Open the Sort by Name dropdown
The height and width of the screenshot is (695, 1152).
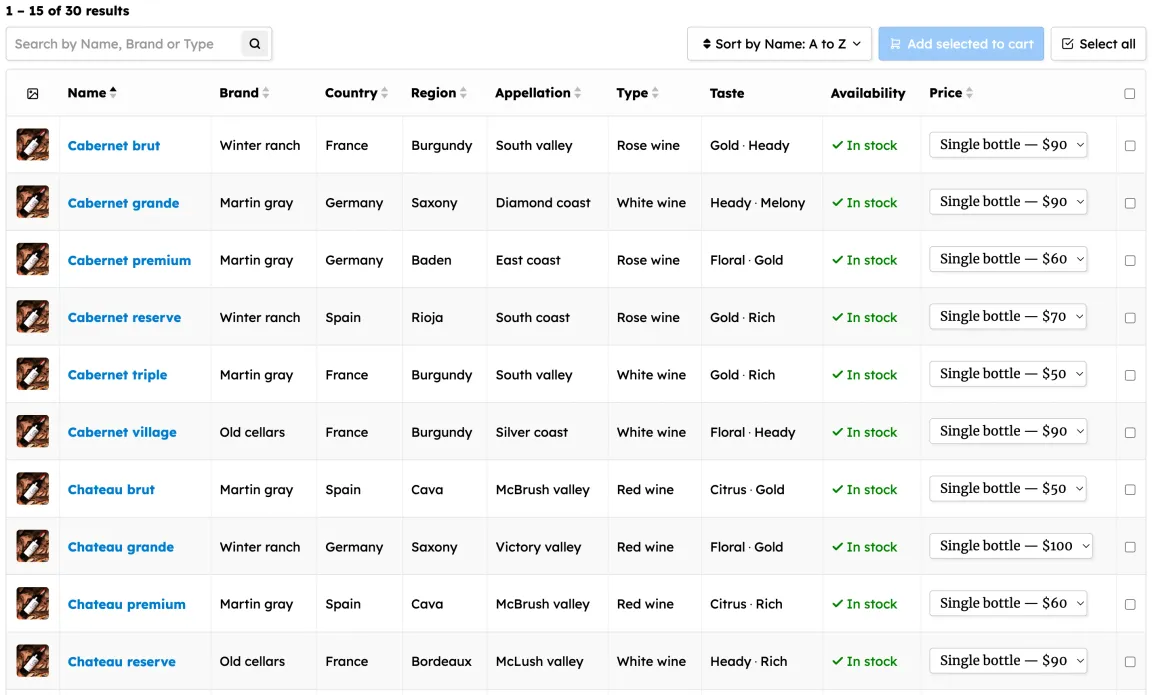[780, 44]
